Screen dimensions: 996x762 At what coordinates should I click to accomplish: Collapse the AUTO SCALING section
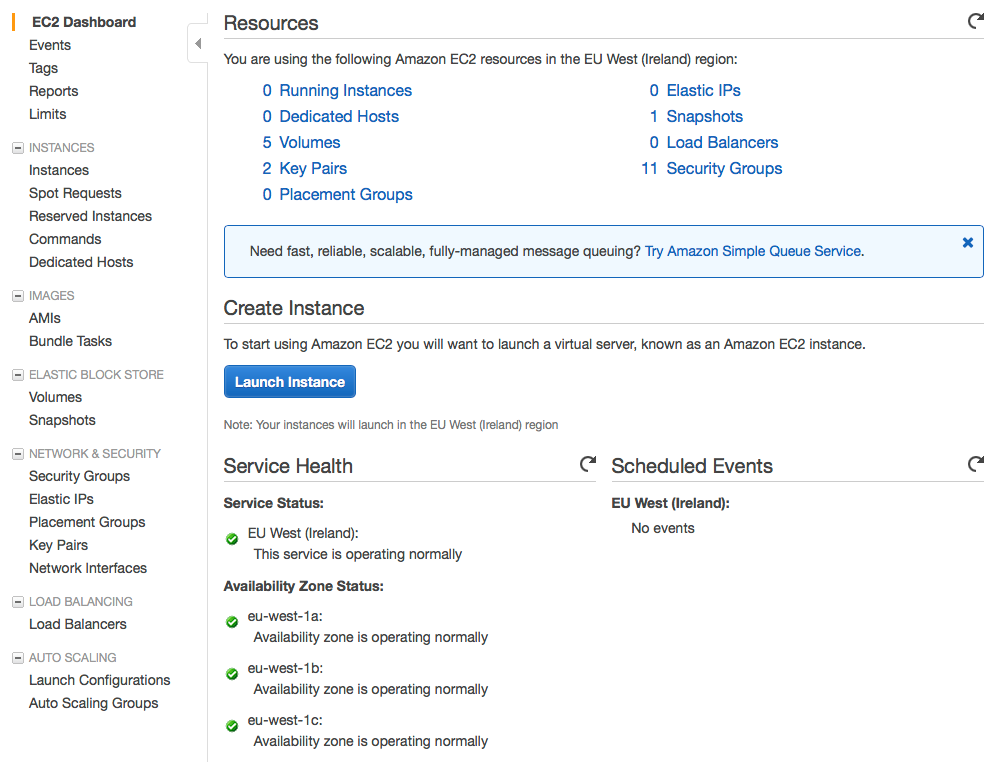pos(18,658)
